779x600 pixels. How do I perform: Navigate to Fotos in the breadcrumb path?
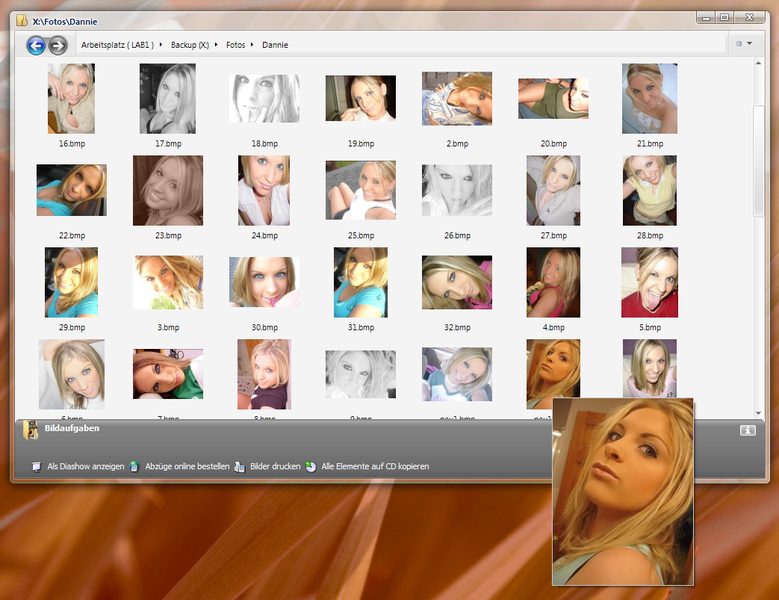point(235,45)
